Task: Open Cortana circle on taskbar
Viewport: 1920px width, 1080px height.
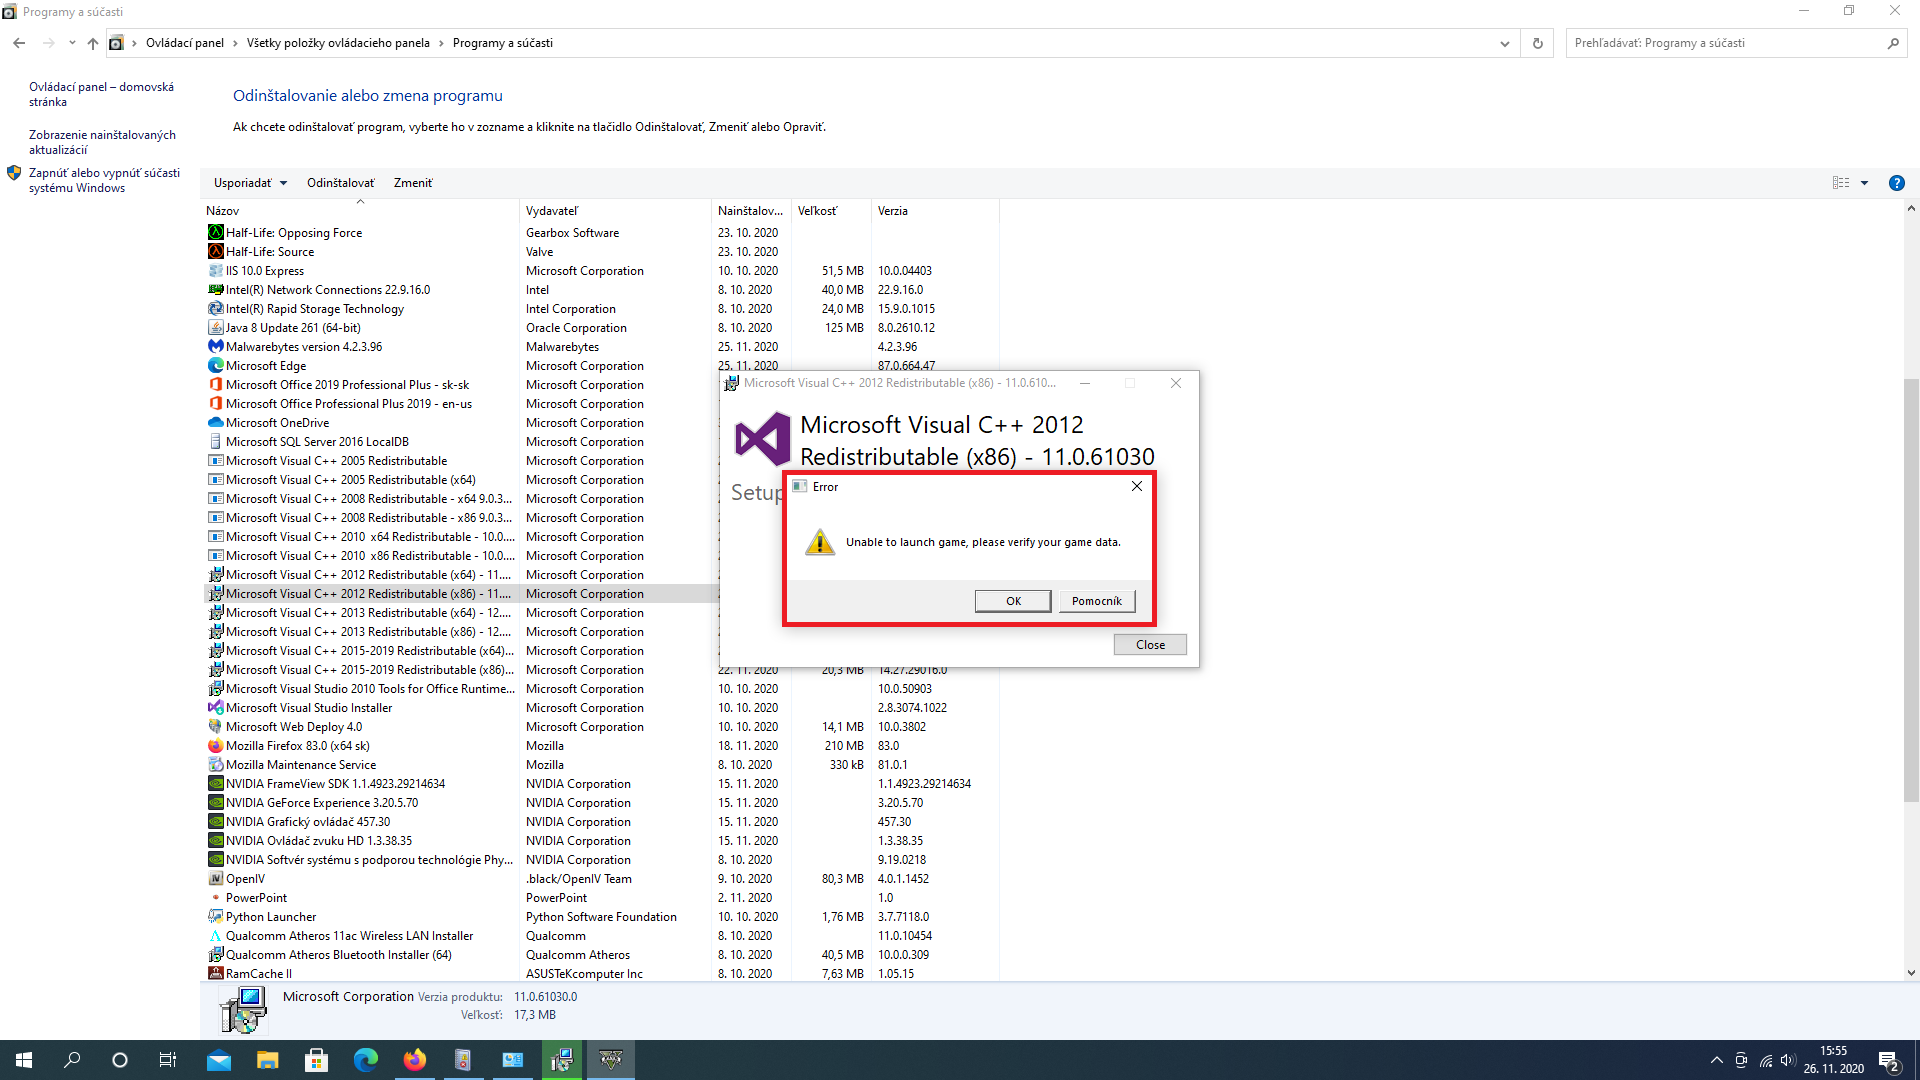Action: pyautogui.click(x=120, y=1060)
